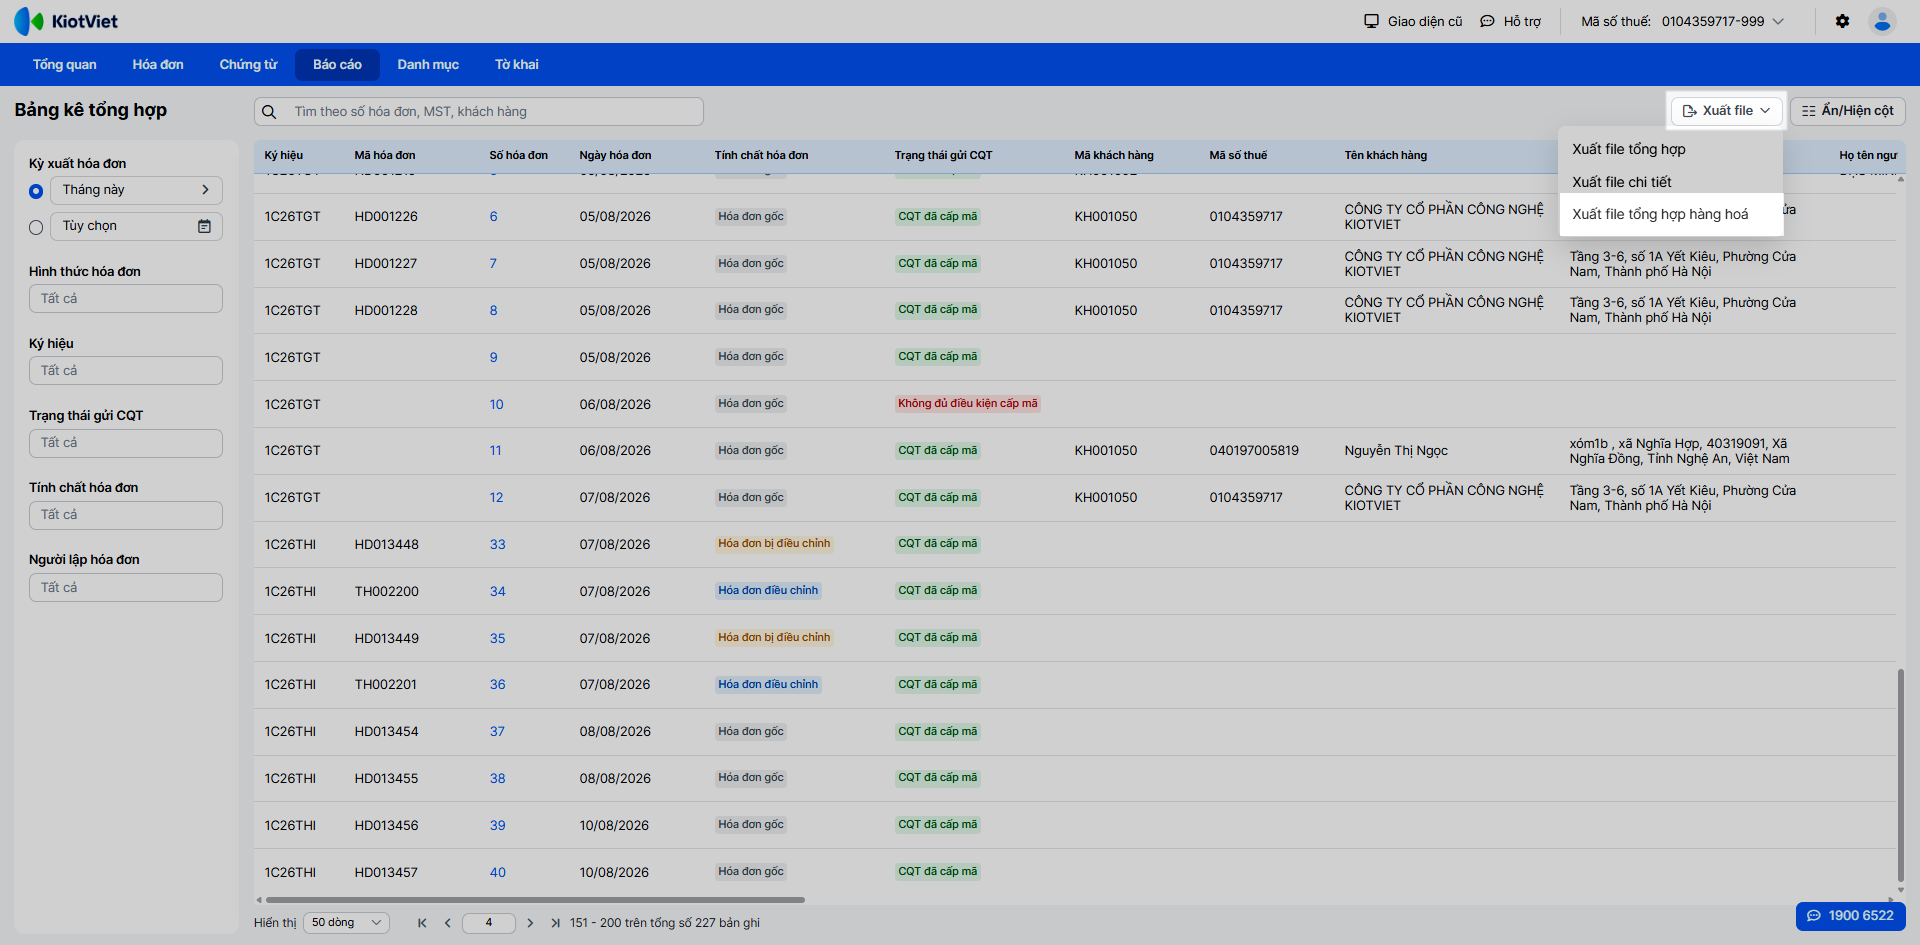Expand the Xuất file dropdown

(x=1726, y=111)
